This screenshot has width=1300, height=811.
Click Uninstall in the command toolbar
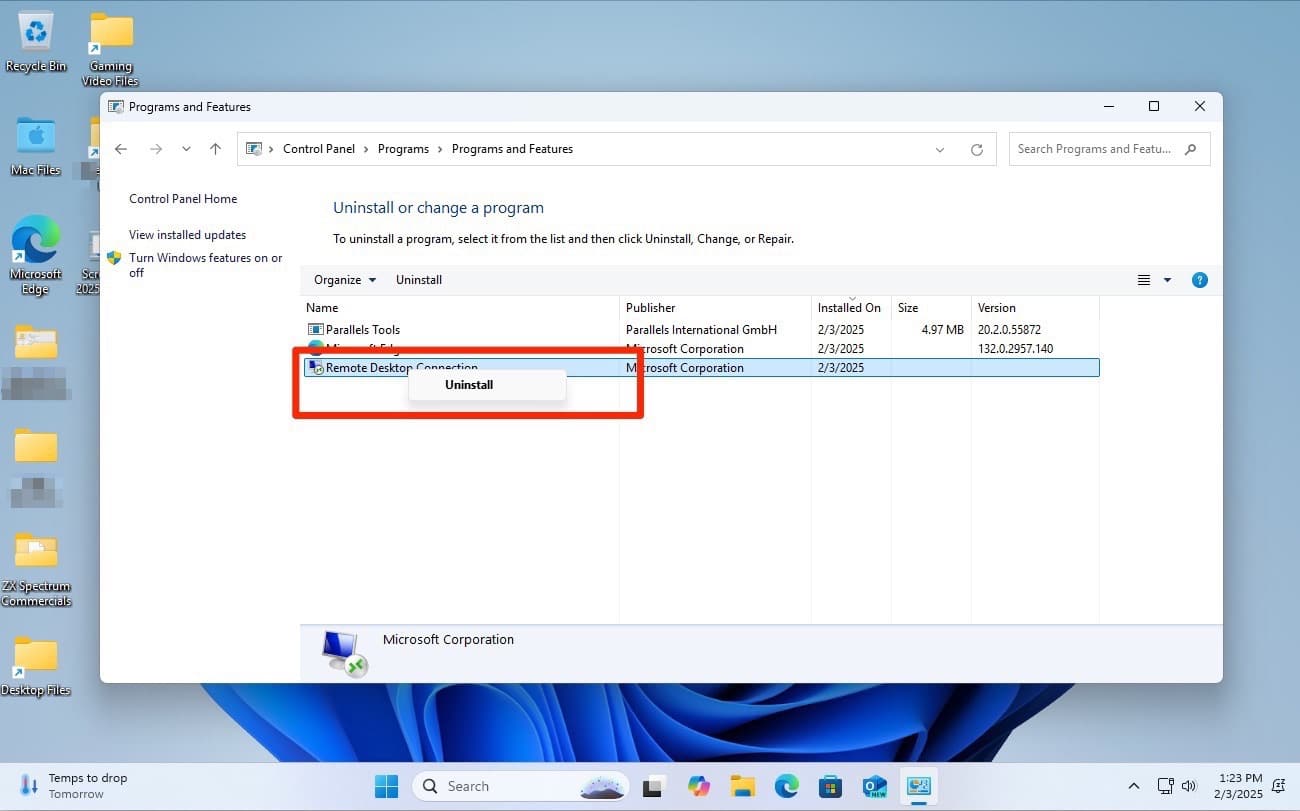(419, 280)
